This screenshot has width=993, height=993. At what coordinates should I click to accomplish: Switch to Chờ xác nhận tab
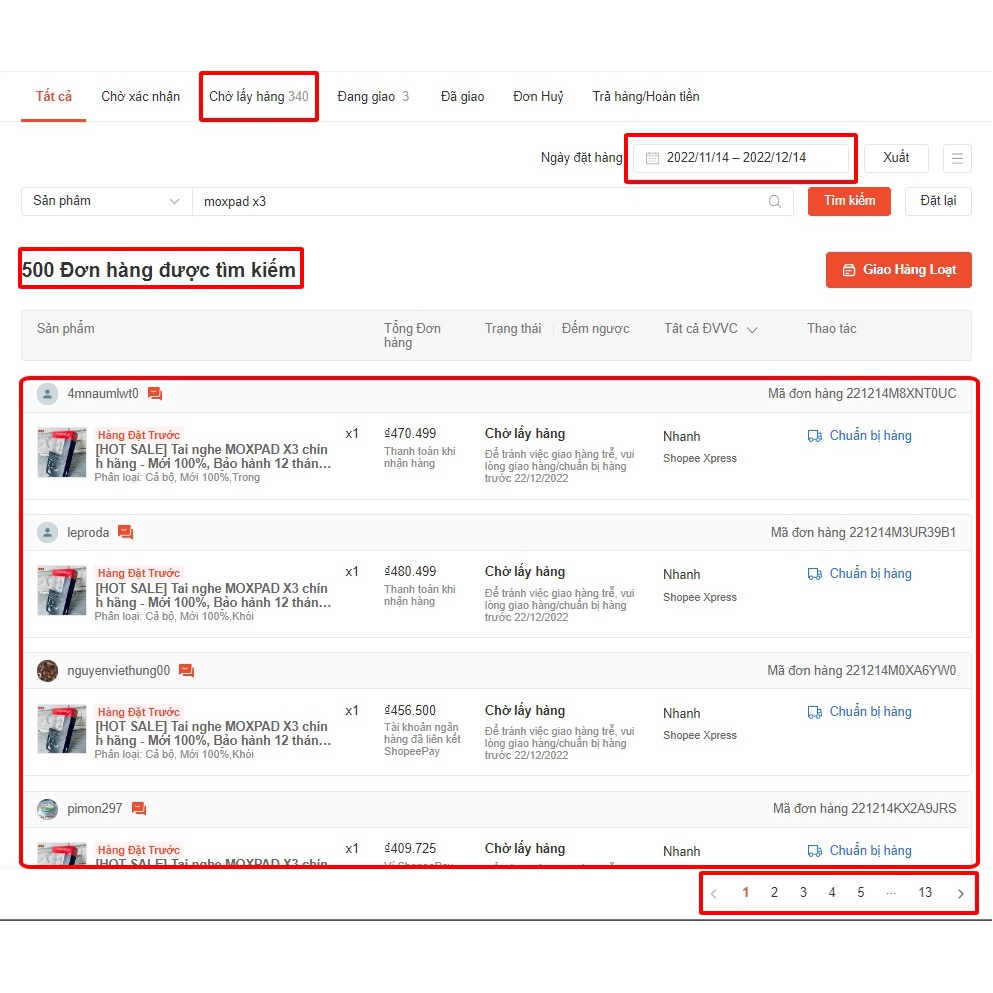click(x=141, y=96)
